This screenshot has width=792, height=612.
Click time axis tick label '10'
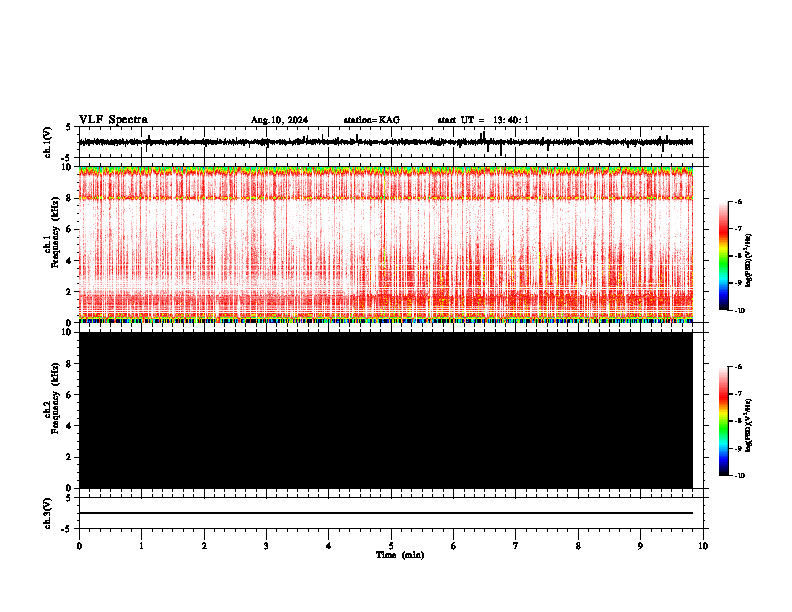(x=703, y=546)
